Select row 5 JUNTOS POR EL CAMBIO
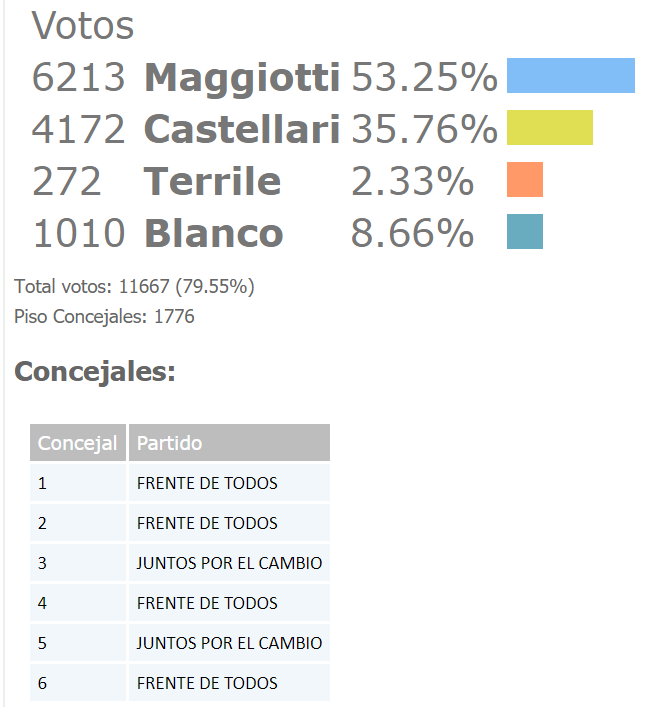The image size is (648, 707). click(180, 643)
